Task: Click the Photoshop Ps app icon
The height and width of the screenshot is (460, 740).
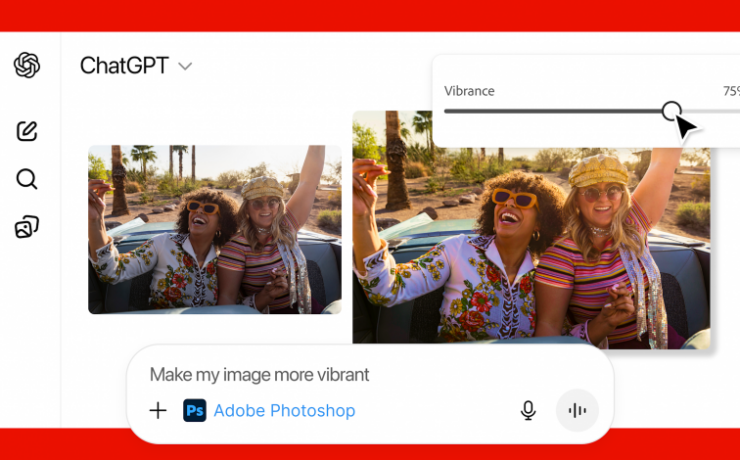Action: (194, 410)
